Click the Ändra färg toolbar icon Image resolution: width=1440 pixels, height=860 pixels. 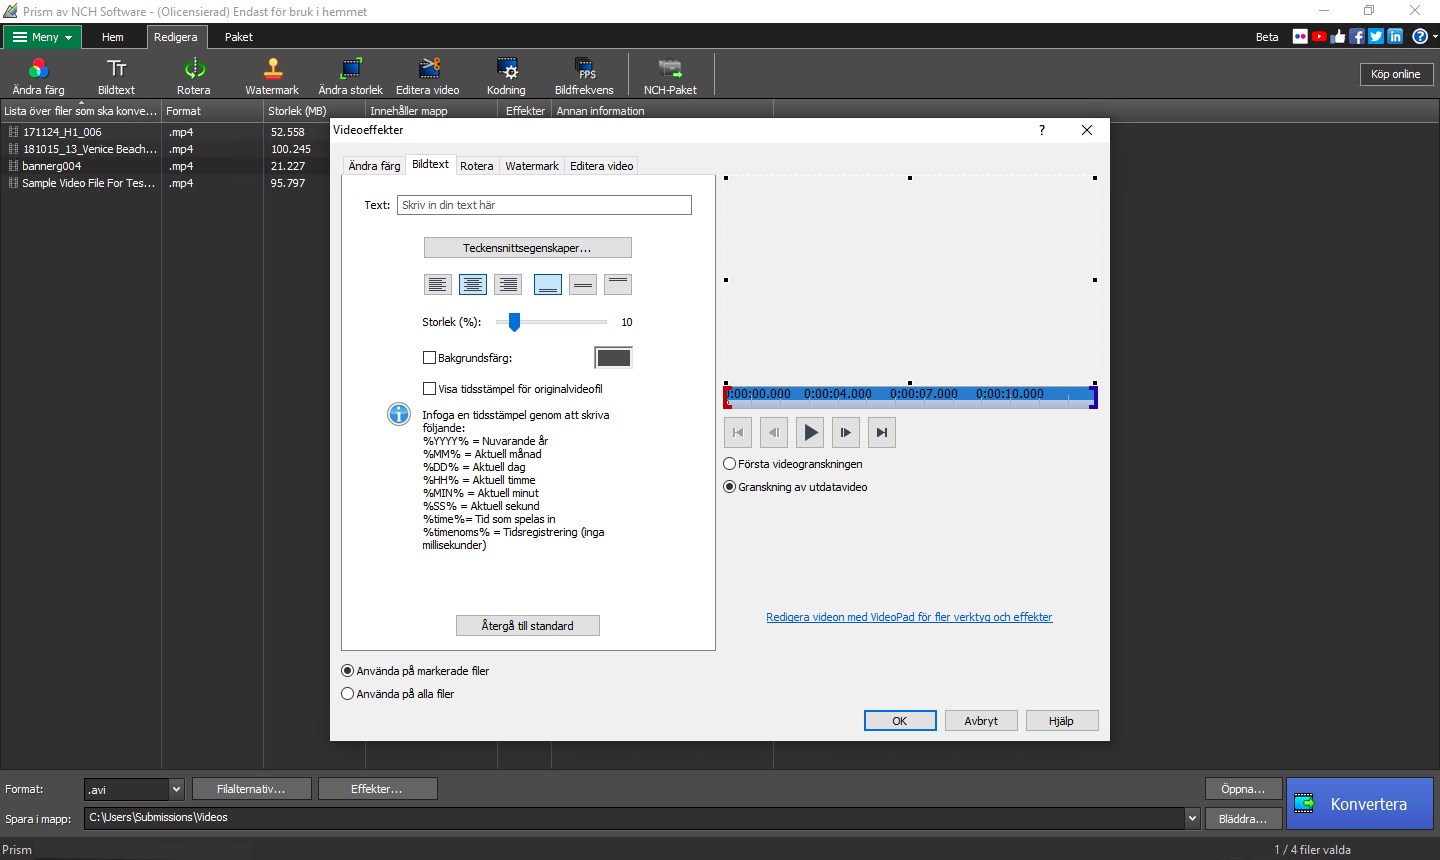click(x=38, y=76)
